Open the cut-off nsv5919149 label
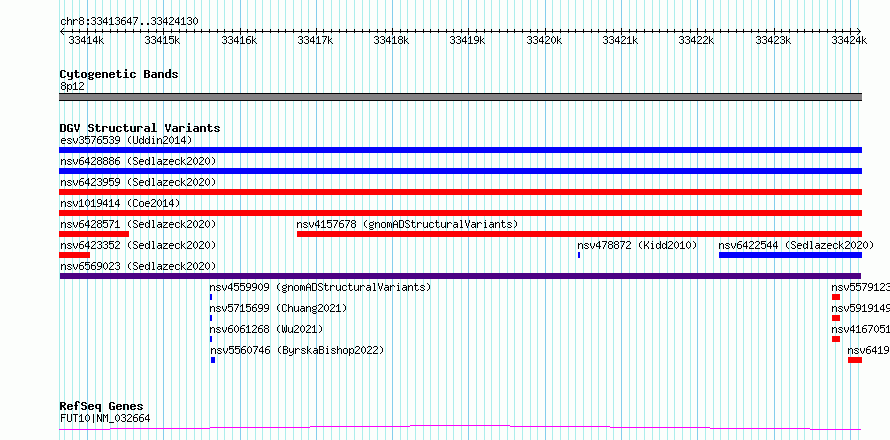The height and width of the screenshot is (440, 890). (860, 308)
